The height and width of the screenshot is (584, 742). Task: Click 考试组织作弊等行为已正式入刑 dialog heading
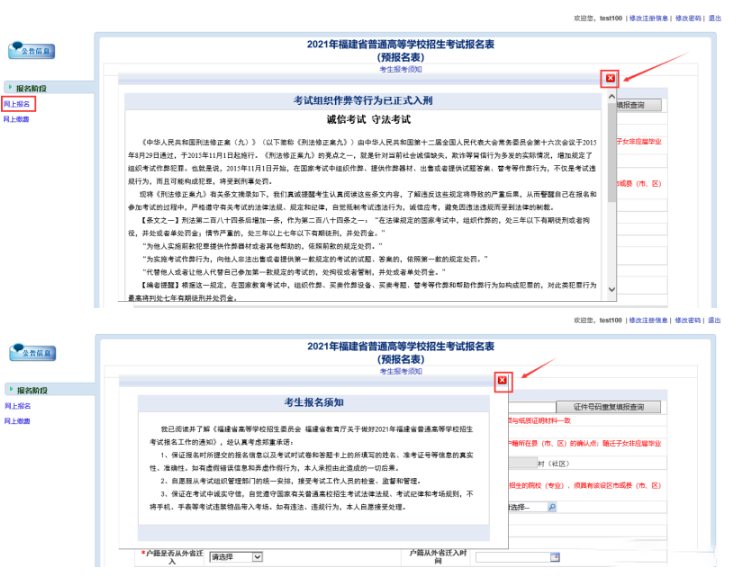click(362, 100)
